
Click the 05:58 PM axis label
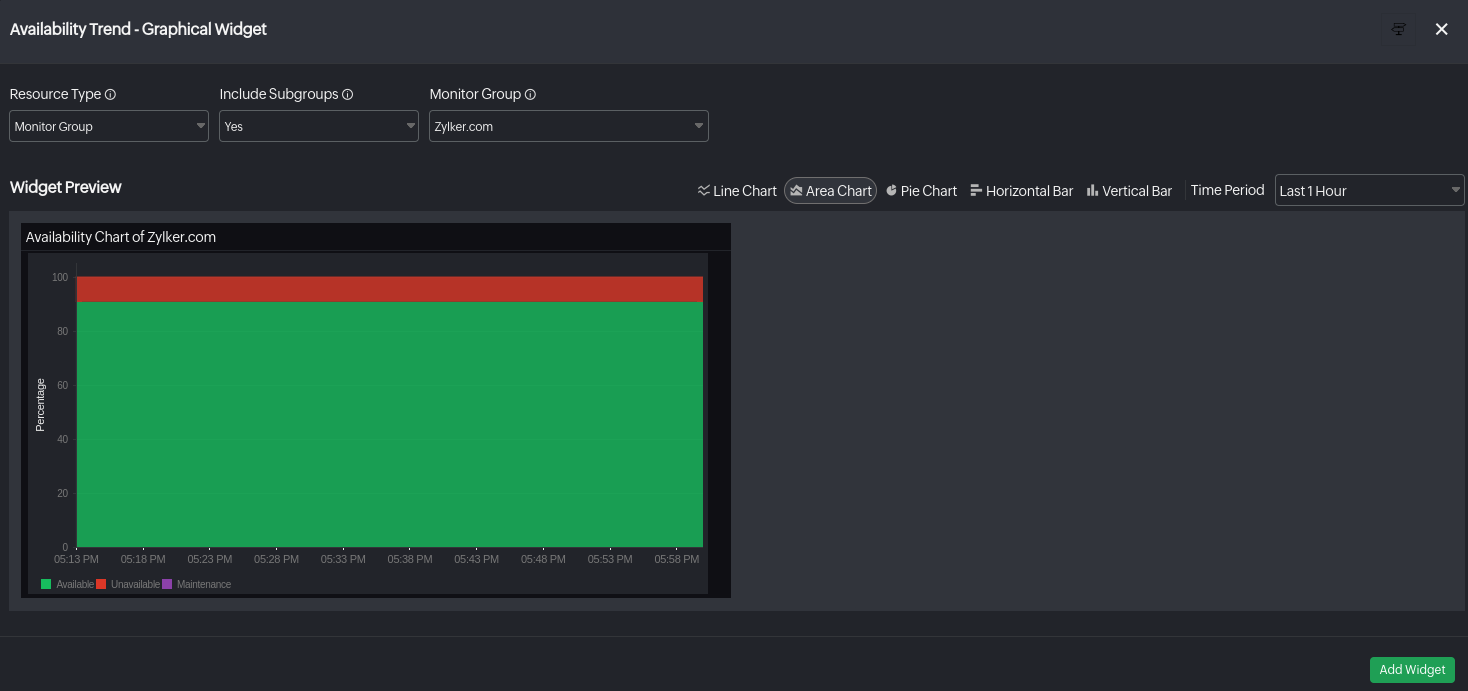click(677, 559)
